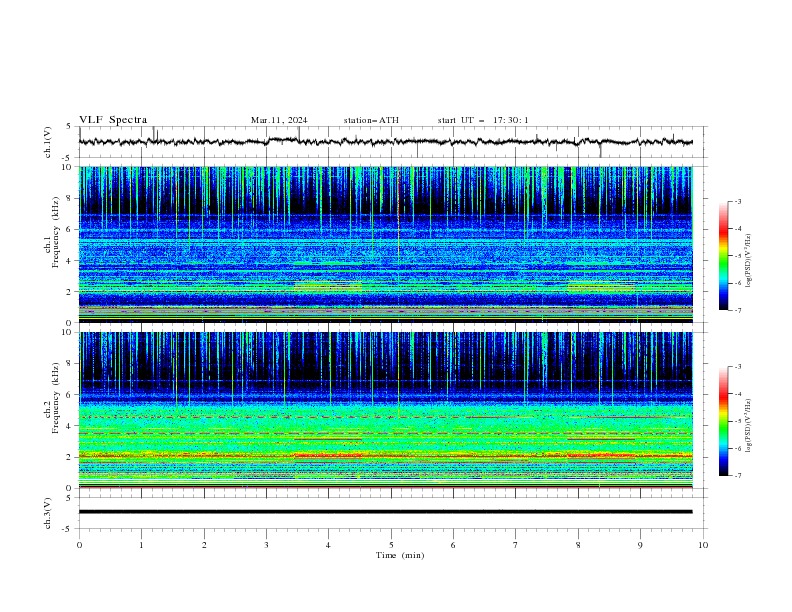
Task: Click the "VLF Spectra" title text
Action: coord(113,120)
